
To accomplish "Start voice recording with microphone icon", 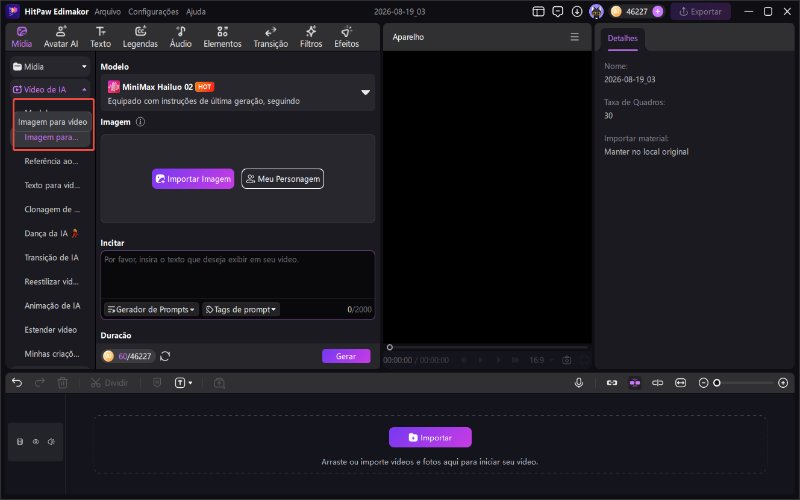I will [579, 383].
